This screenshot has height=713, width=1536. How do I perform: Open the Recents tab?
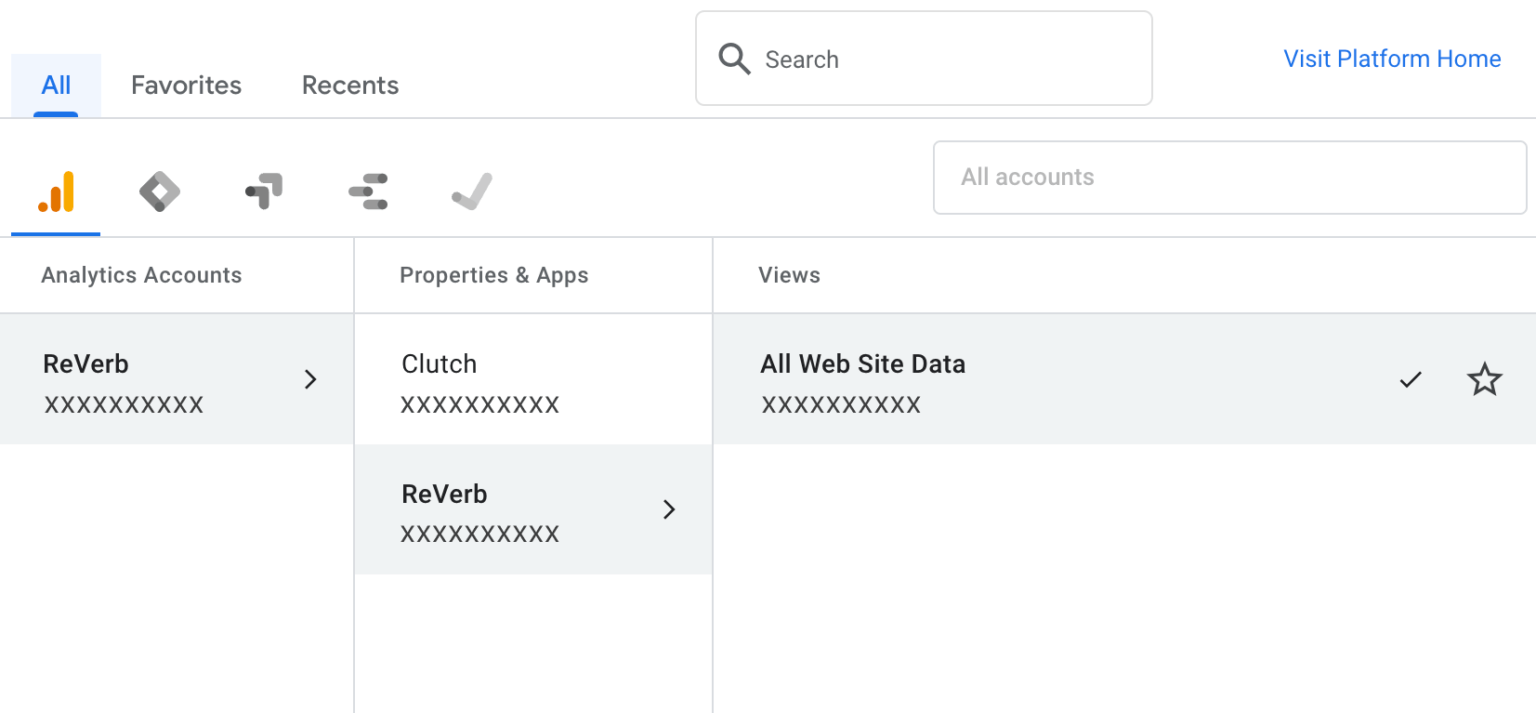pos(349,85)
